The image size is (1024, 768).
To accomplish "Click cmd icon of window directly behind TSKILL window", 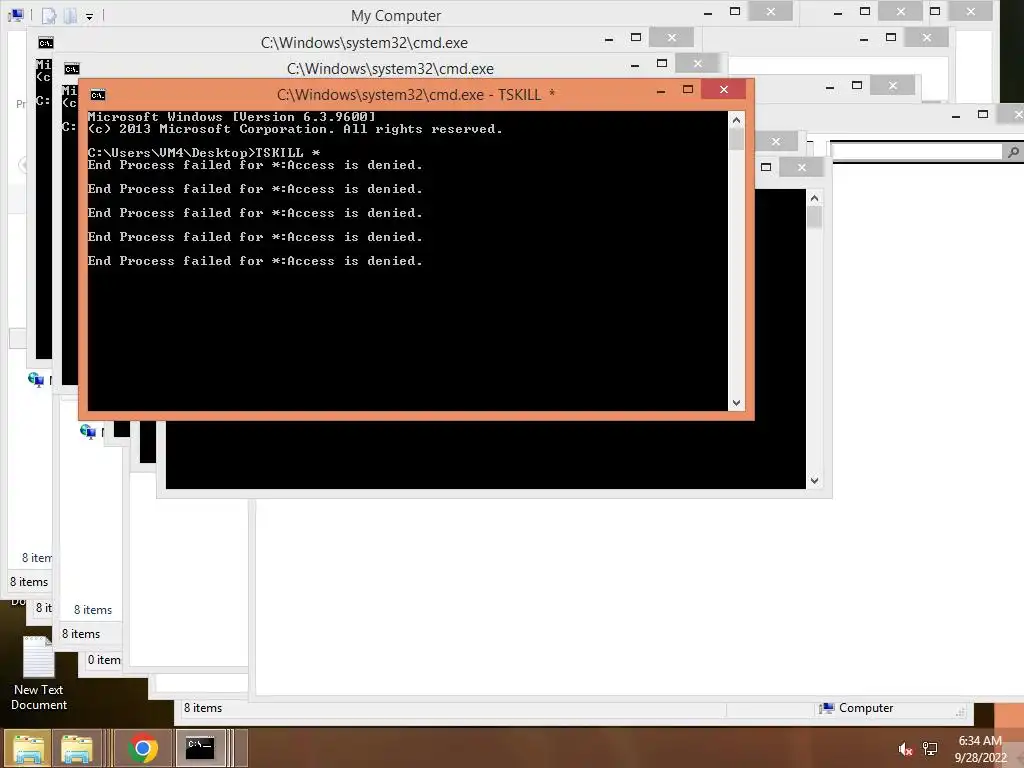I will (72, 69).
